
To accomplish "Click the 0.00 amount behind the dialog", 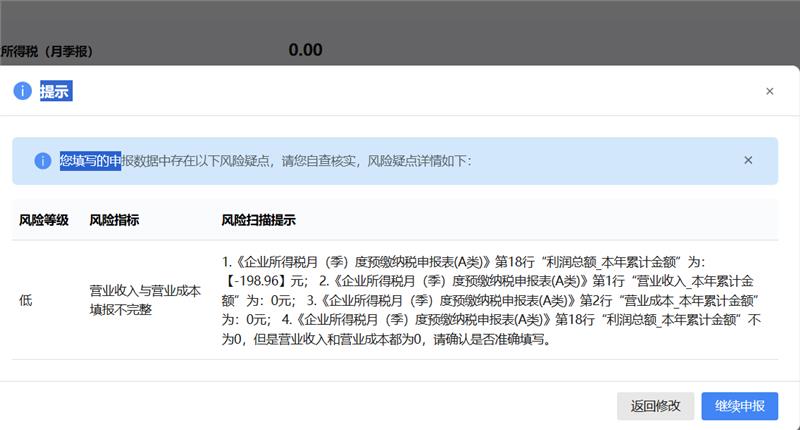I will [x=305, y=50].
